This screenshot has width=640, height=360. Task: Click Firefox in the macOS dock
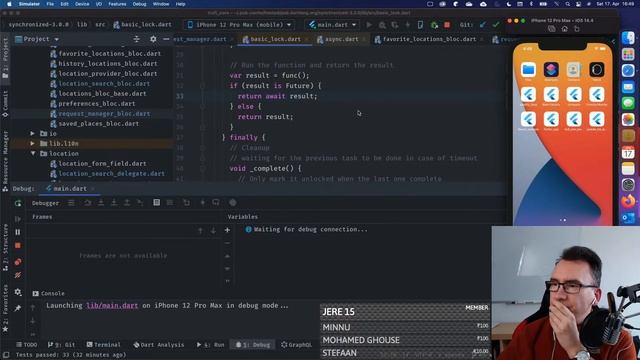pyautogui.click(x=628, y=201)
